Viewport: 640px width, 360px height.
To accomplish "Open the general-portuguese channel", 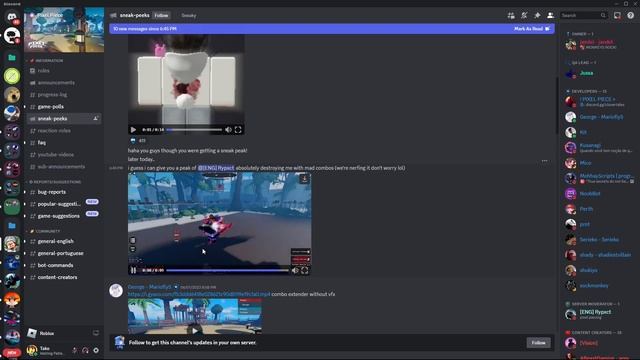I will tap(64, 253).
